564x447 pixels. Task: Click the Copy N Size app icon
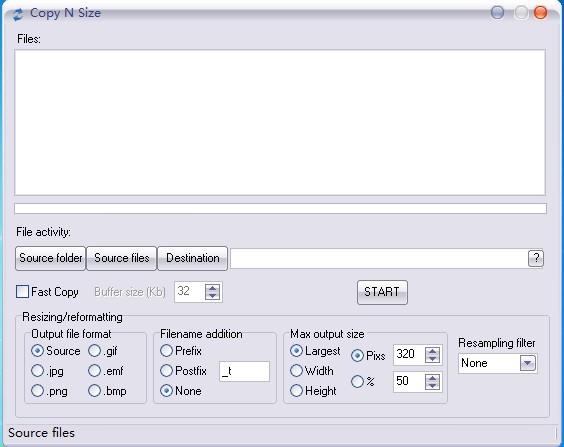tap(18, 14)
